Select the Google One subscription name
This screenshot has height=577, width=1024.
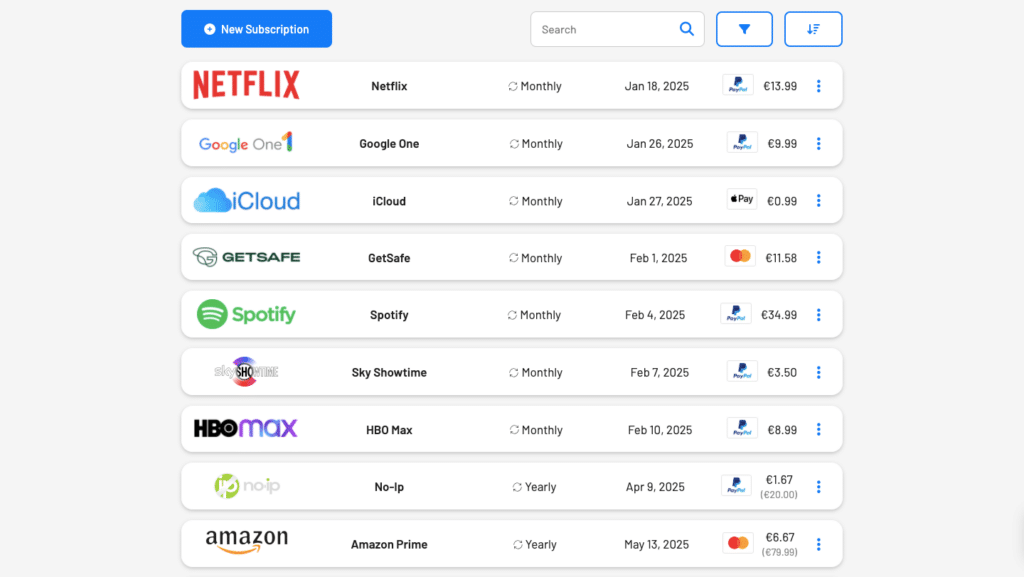click(389, 144)
